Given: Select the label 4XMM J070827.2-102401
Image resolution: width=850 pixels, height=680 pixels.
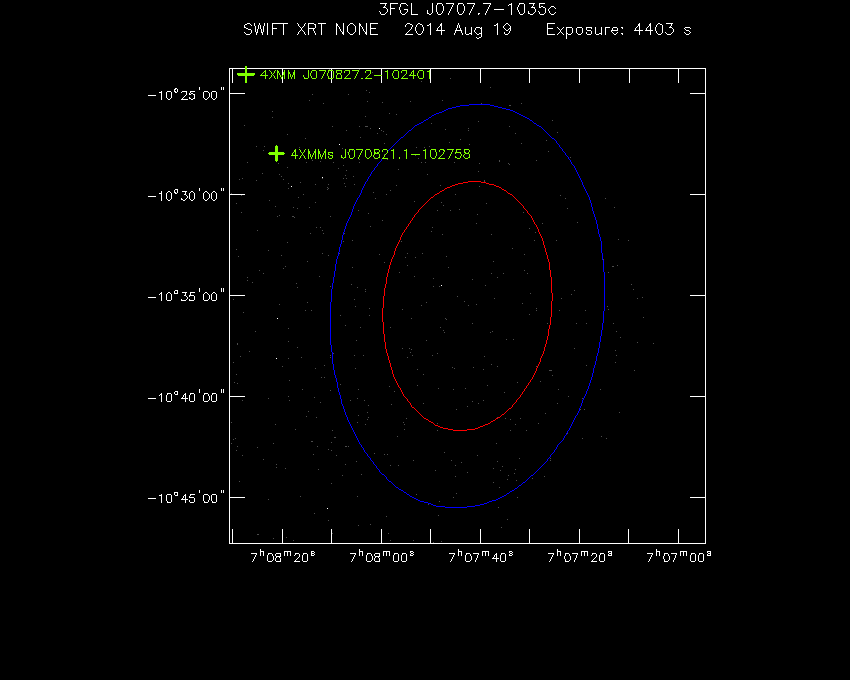Looking at the screenshot, I should [346, 75].
